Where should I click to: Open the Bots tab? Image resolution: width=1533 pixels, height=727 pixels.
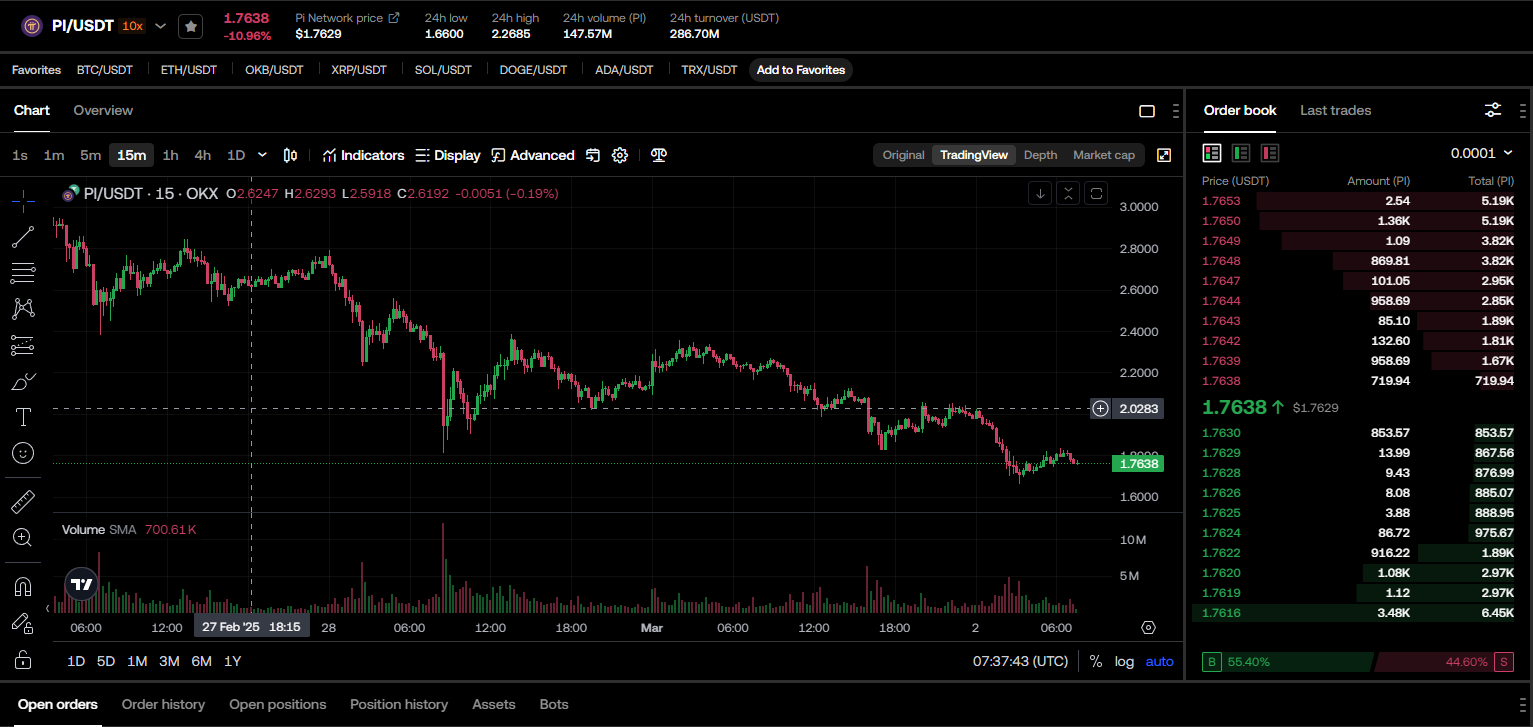click(x=554, y=704)
